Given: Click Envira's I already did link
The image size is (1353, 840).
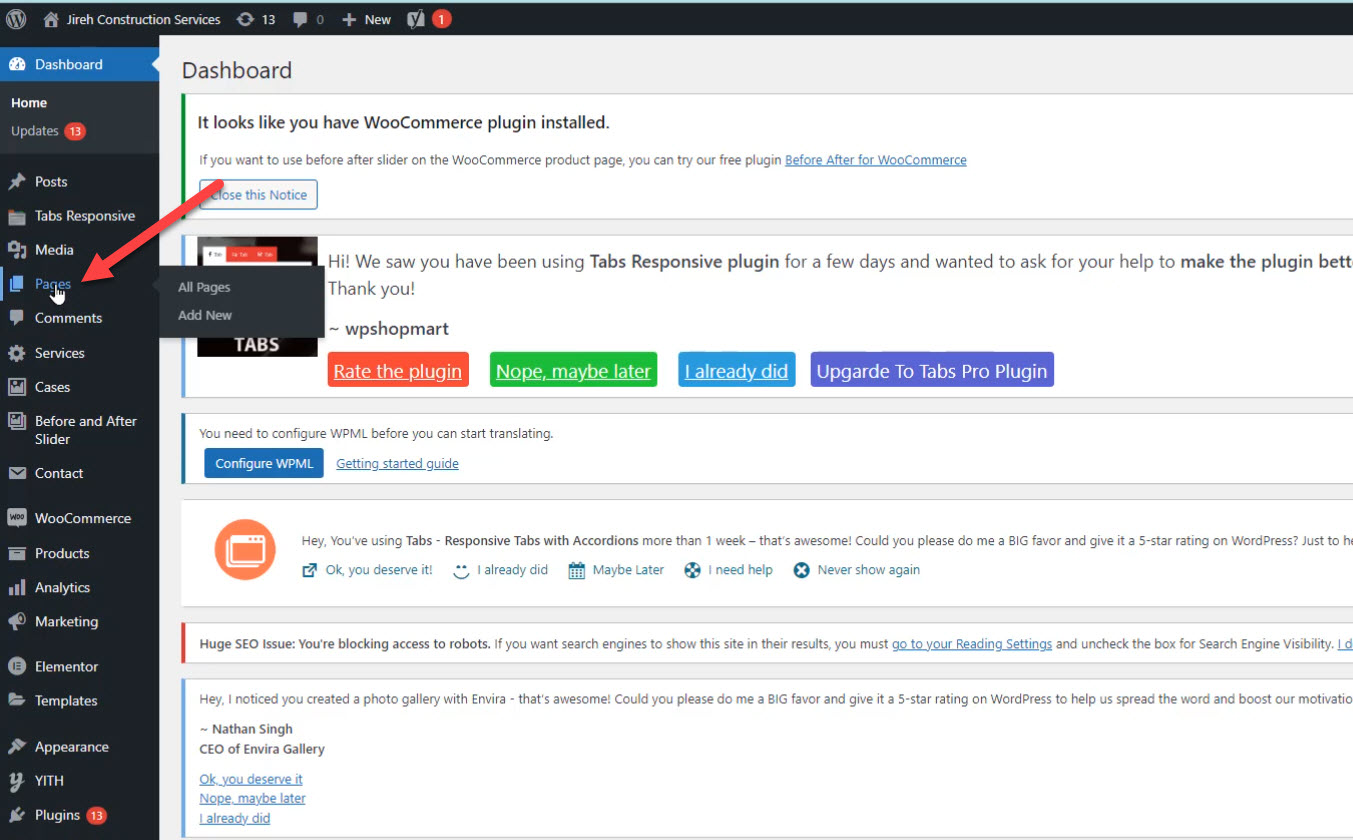Looking at the screenshot, I should [235, 818].
